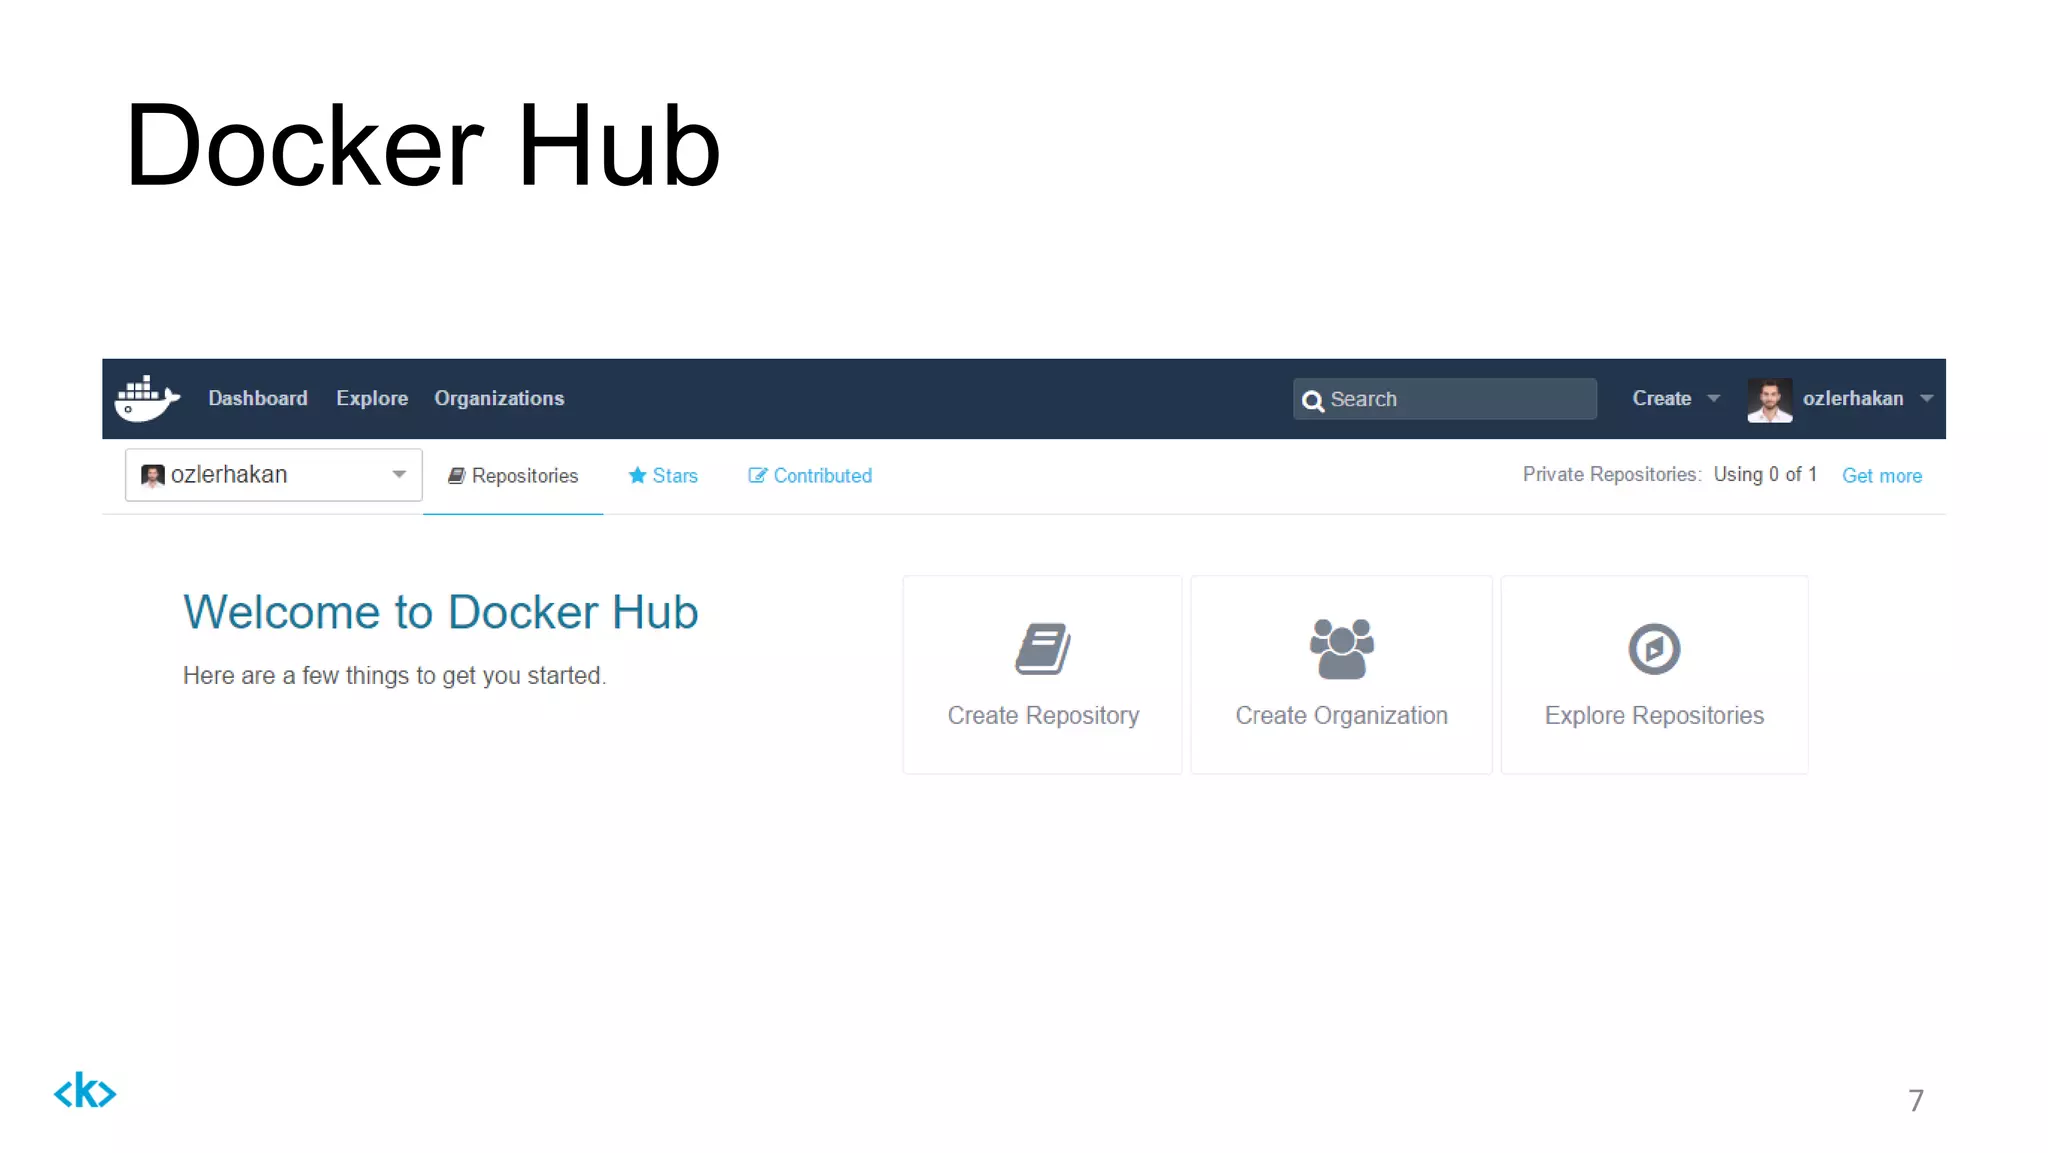The height and width of the screenshot is (1153, 2048).
Task: Click the Explore Repositories card
Action: (1654, 674)
